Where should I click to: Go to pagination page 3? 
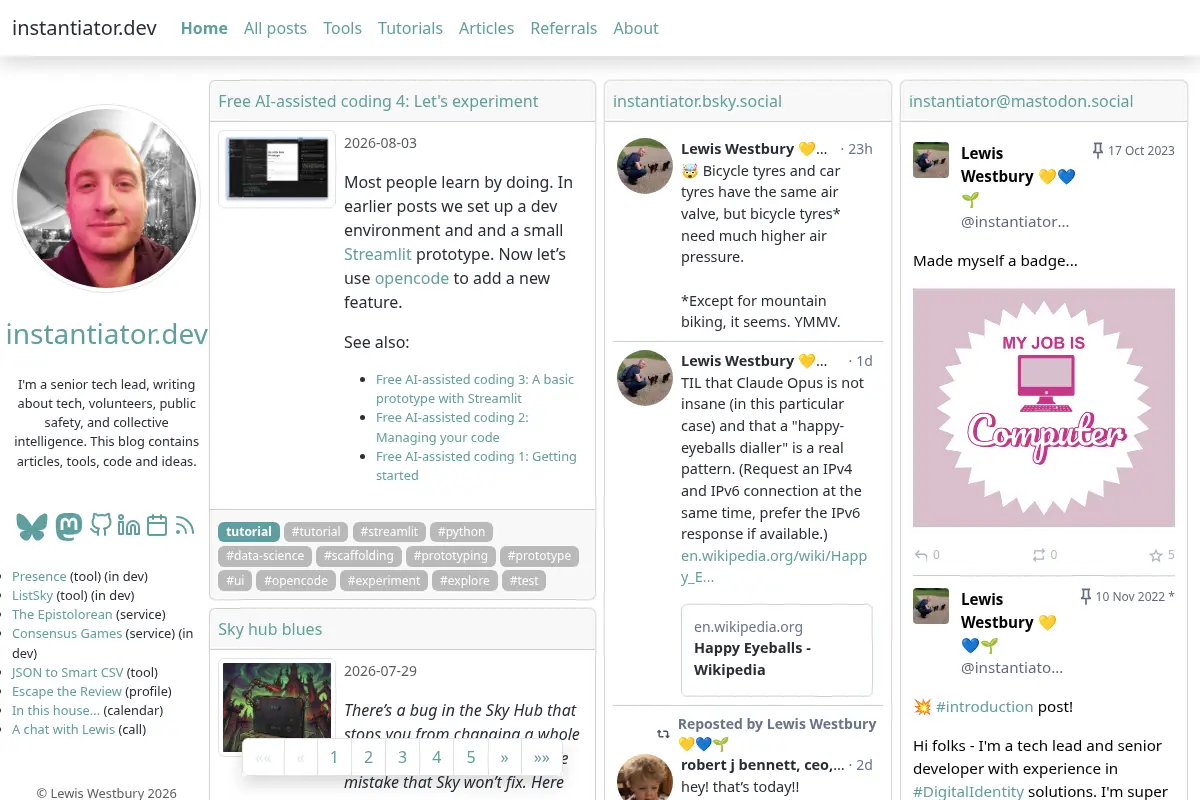pos(402,758)
